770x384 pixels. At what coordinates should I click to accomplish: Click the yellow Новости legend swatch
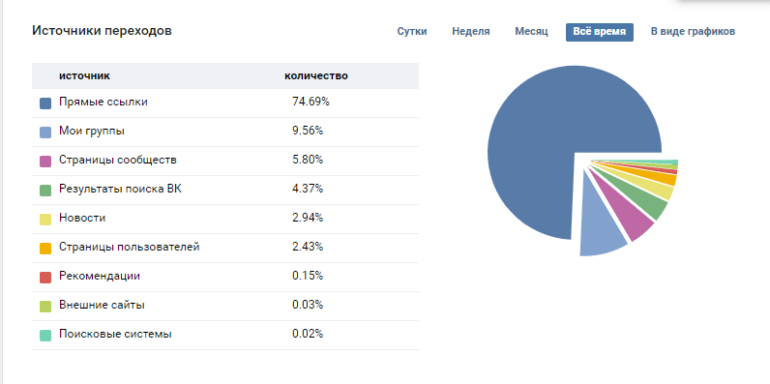point(45,219)
